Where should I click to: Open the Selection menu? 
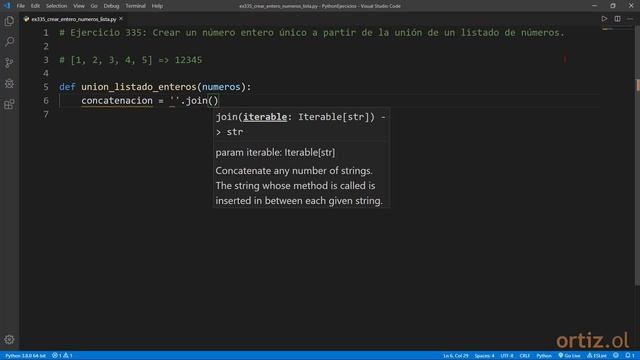coord(56,6)
